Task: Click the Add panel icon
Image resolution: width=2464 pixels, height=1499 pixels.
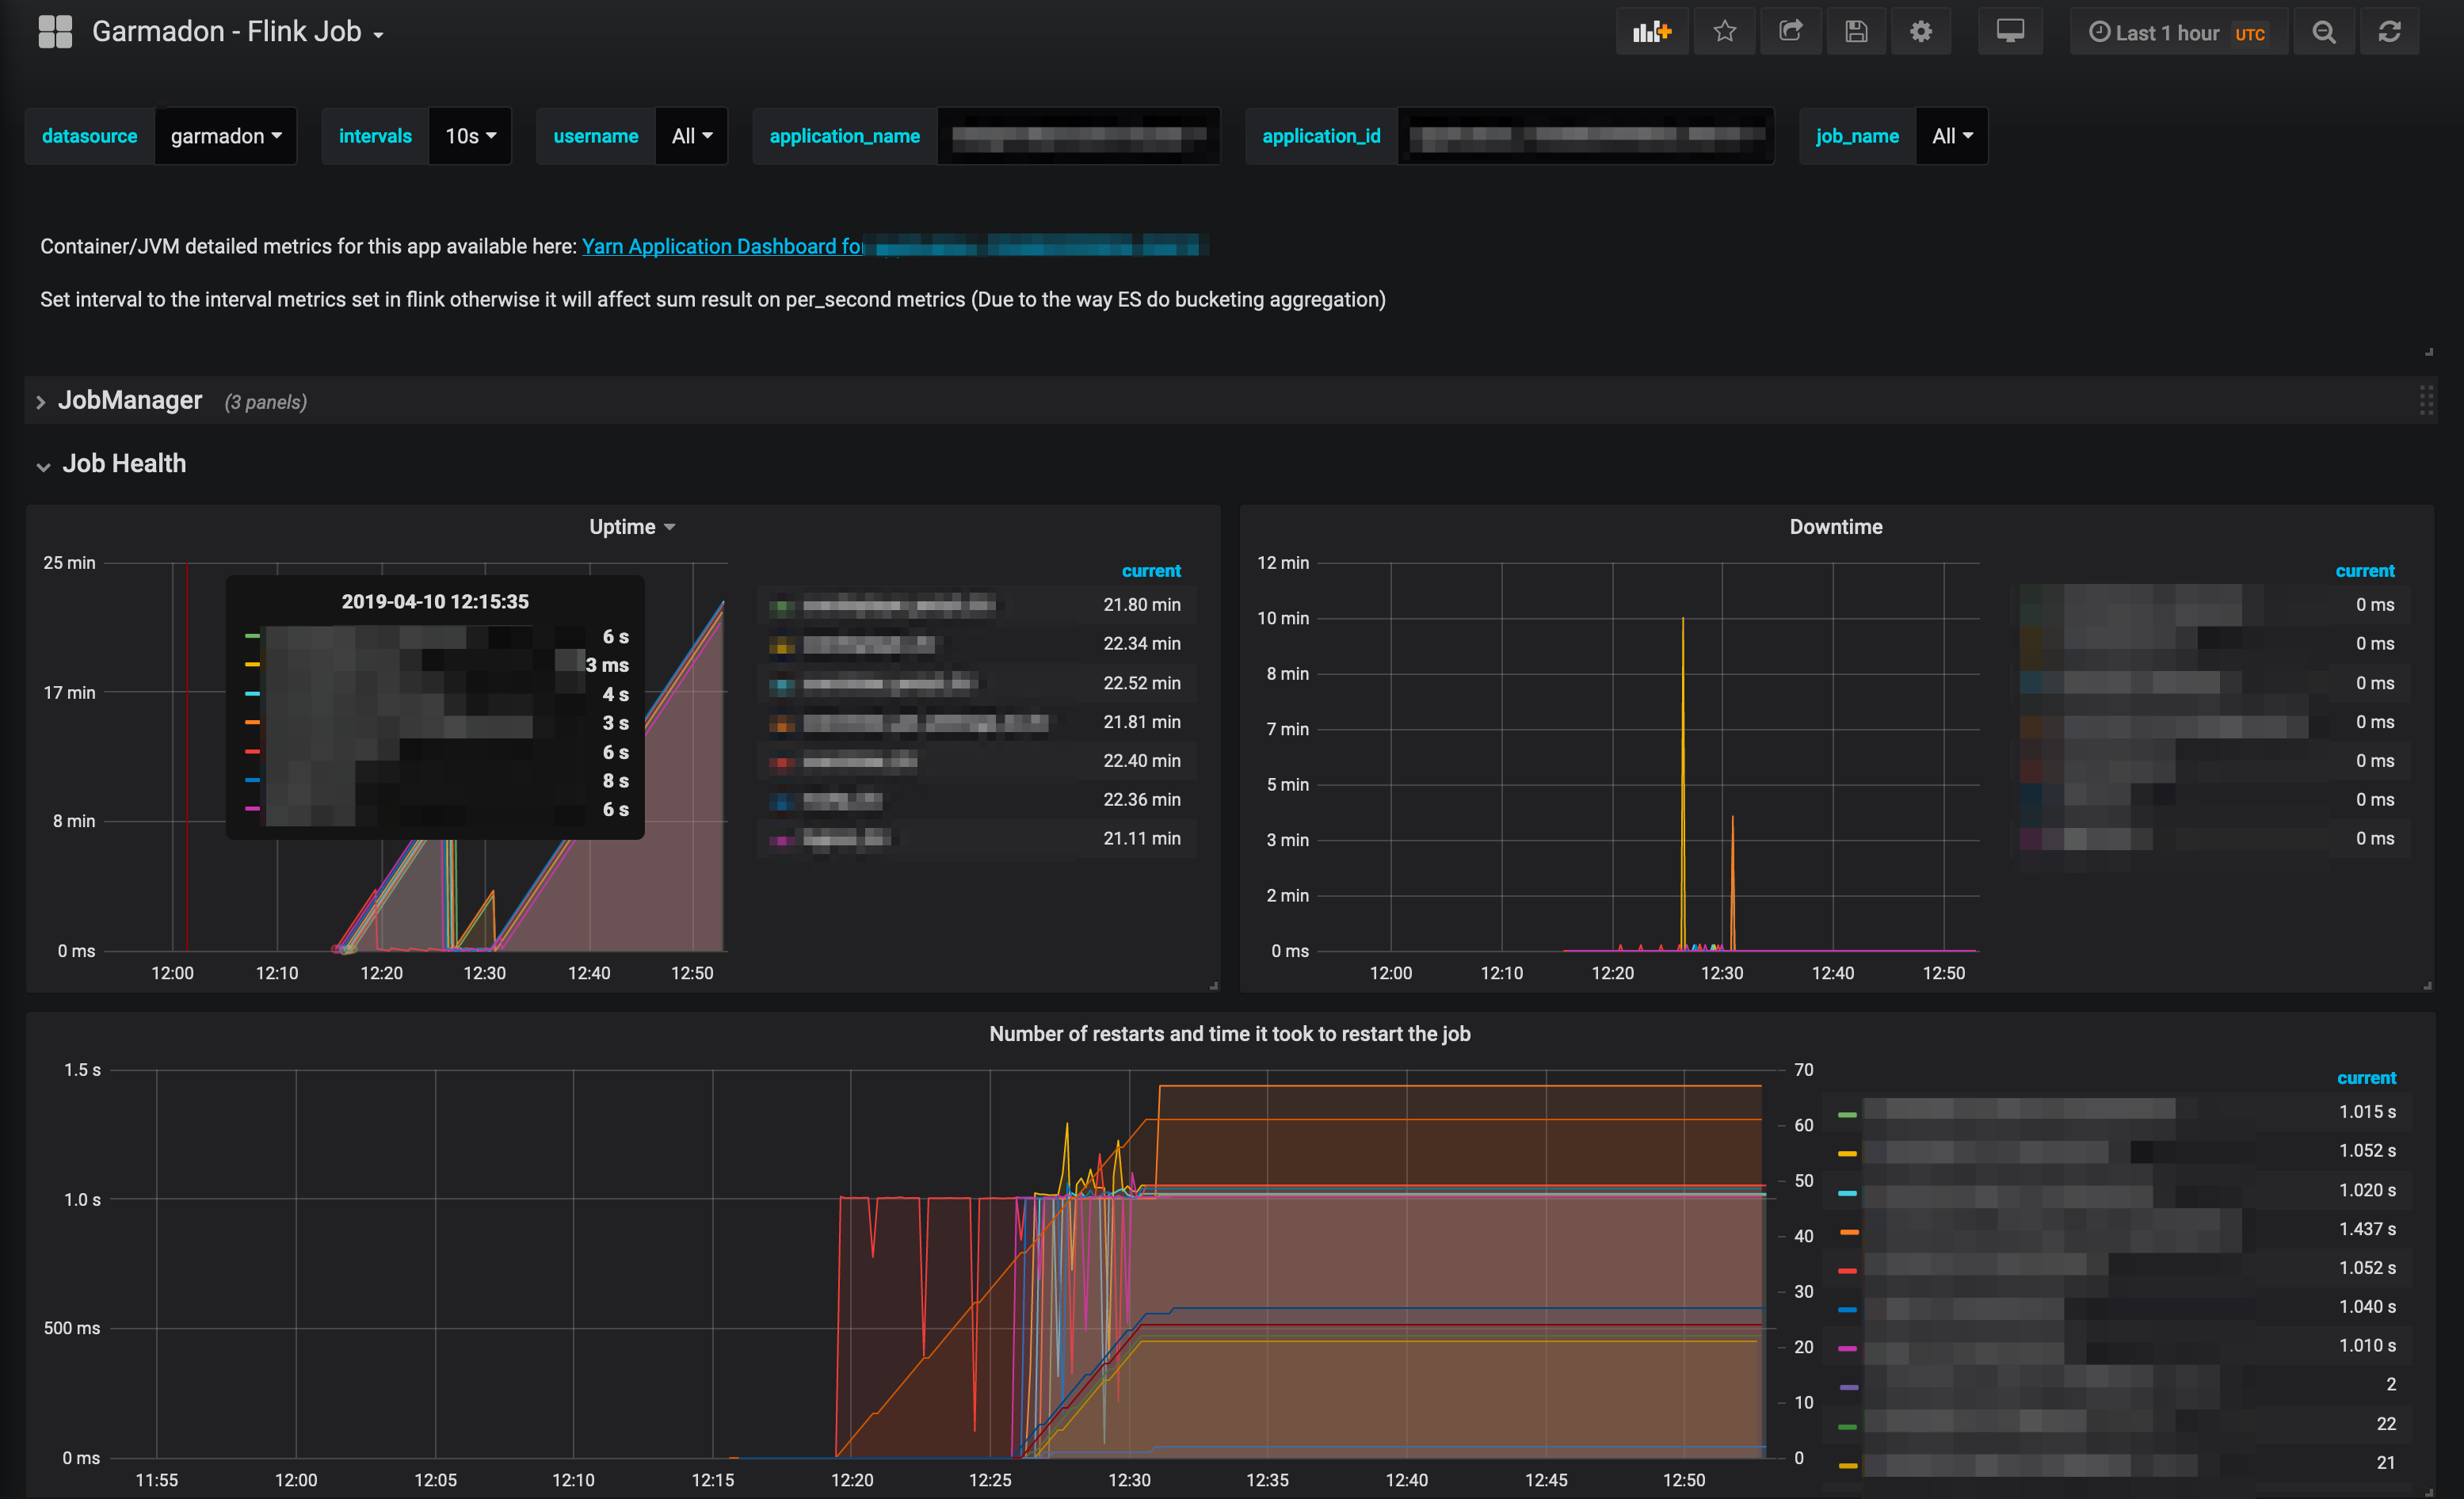Action: pos(1651,32)
